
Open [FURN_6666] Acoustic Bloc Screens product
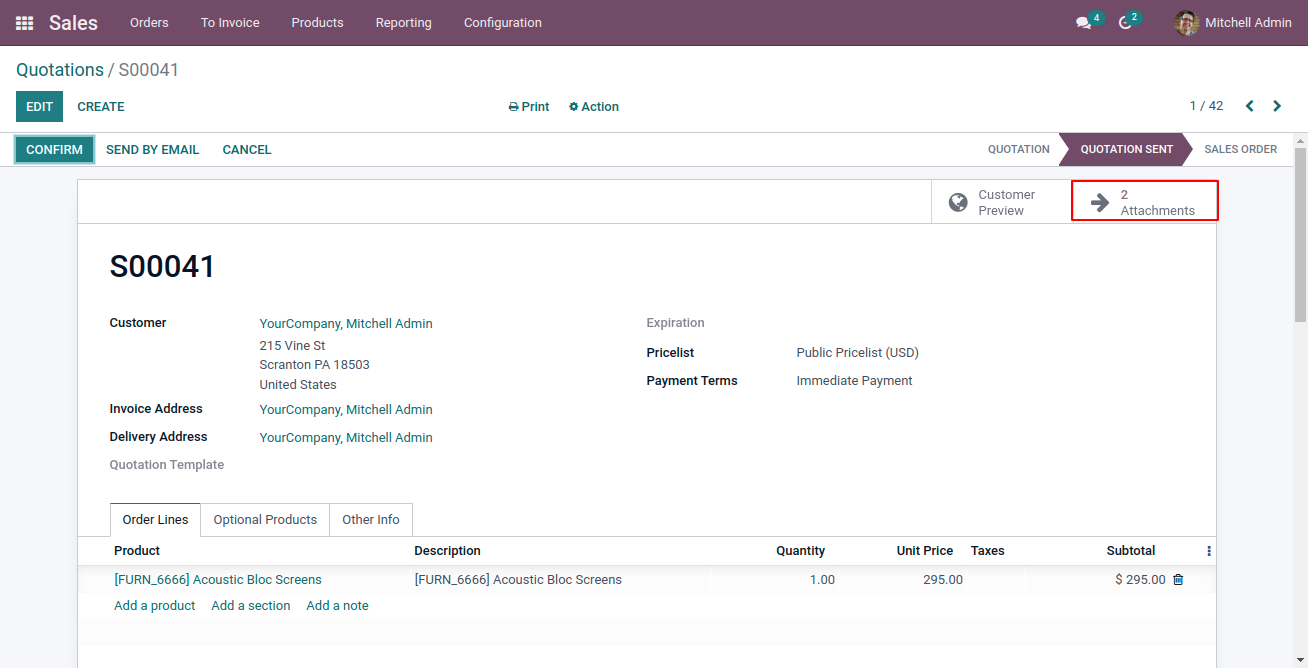[218, 580]
